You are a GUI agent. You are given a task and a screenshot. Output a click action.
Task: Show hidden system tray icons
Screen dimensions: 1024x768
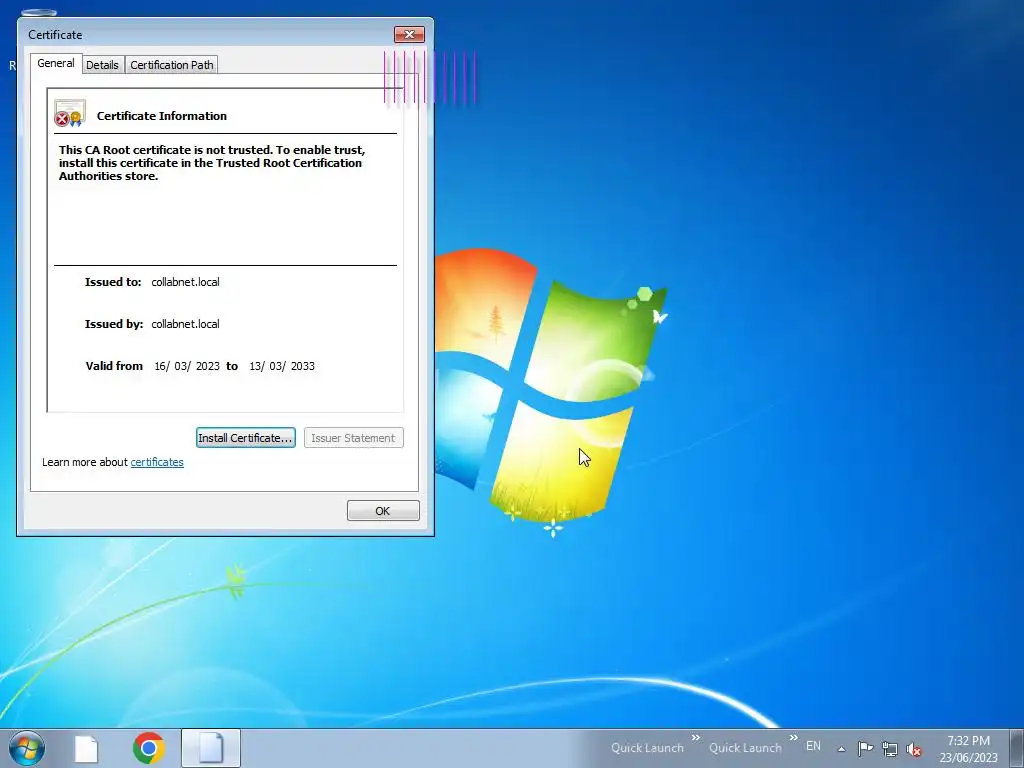click(841, 748)
